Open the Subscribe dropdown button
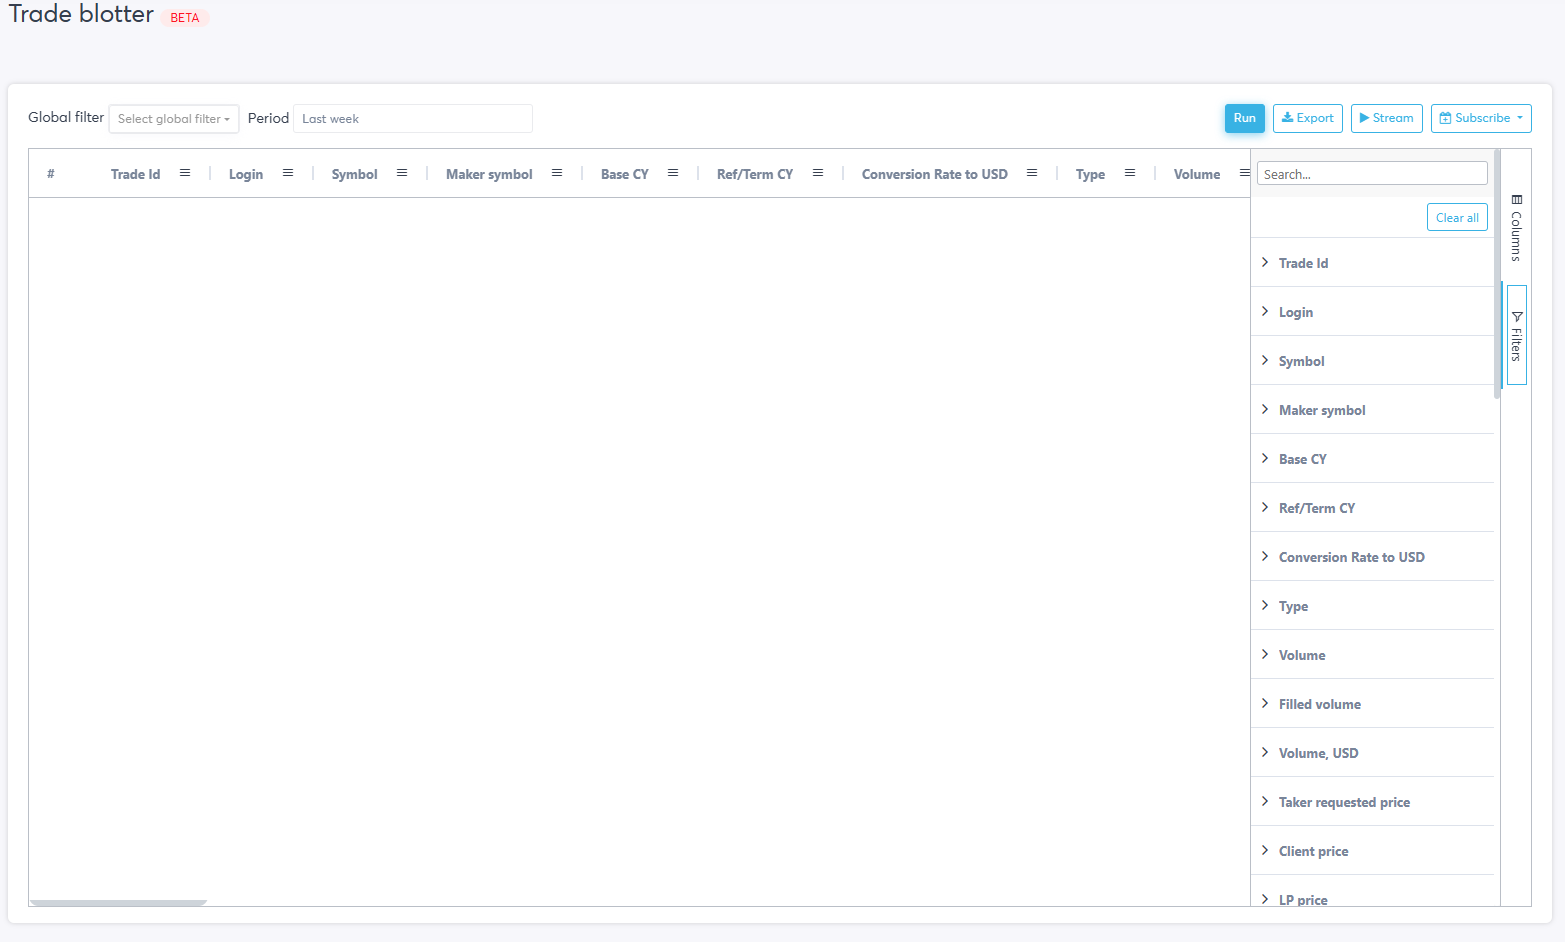The image size is (1565, 942). tap(1481, 118)
